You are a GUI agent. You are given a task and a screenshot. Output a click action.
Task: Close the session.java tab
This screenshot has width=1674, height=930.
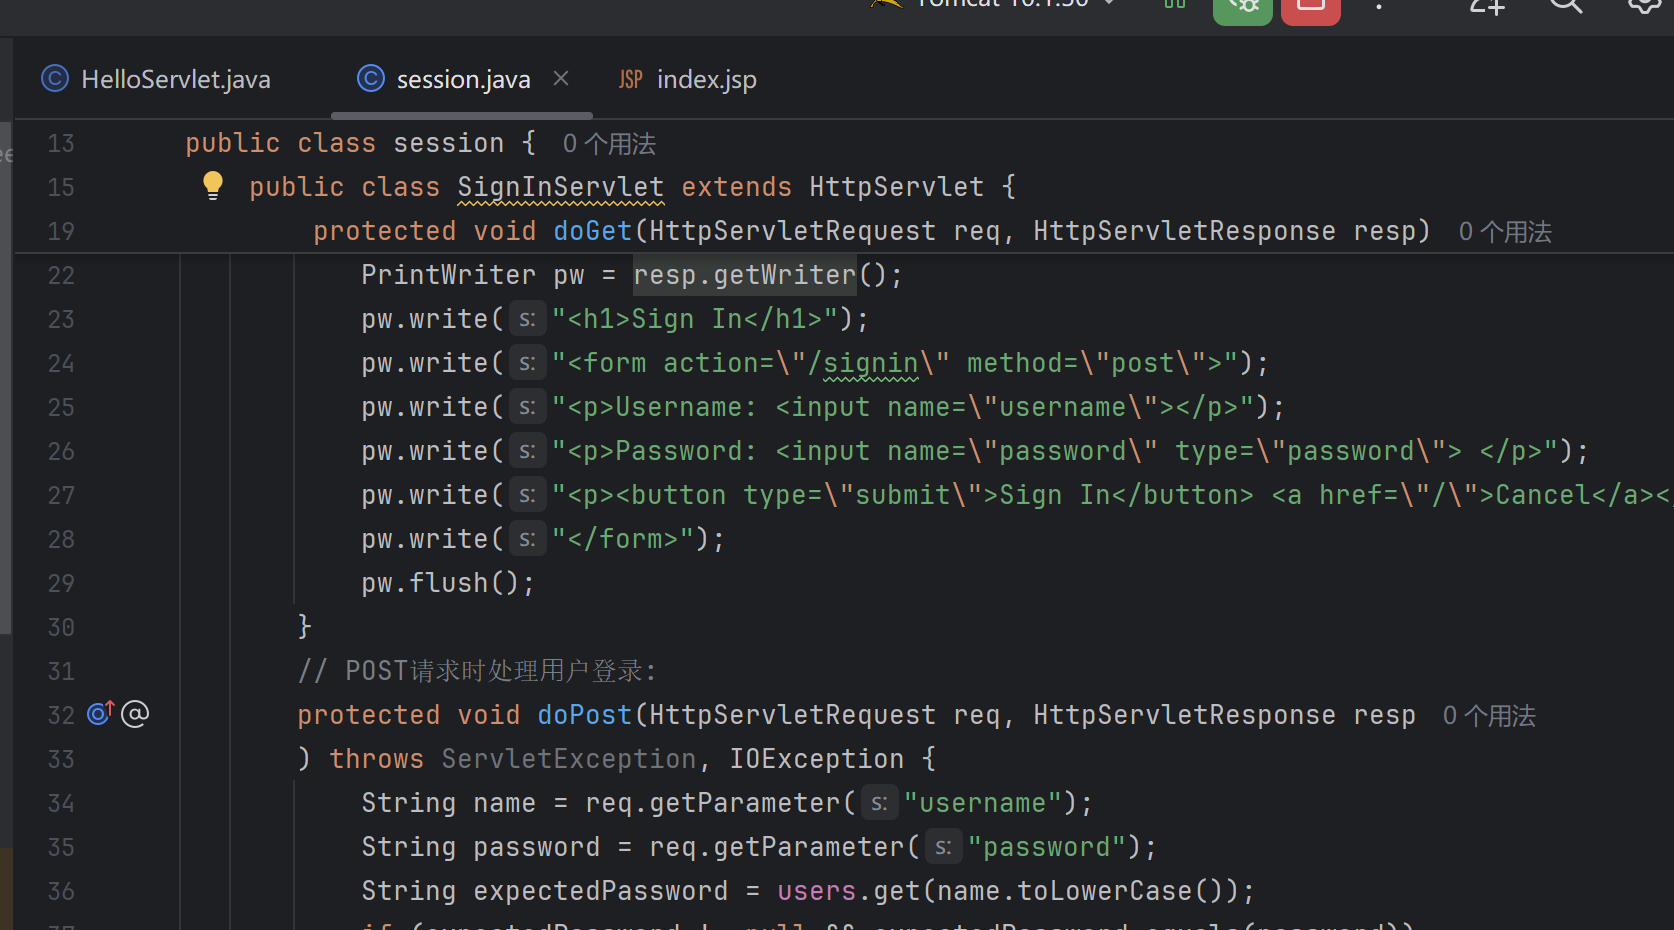coord(561,78)
